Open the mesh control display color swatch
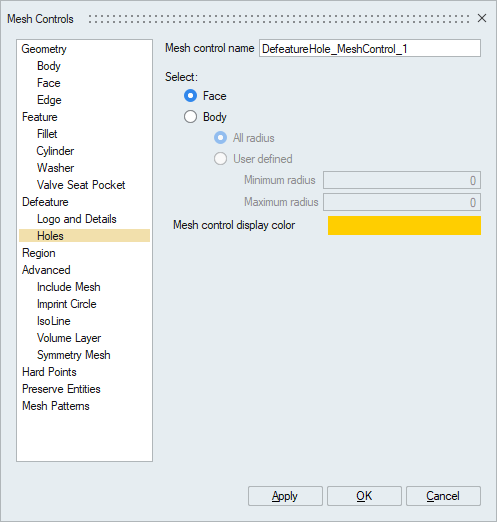The height and width of the screenshot is (522, 497). tap(404, 226)
